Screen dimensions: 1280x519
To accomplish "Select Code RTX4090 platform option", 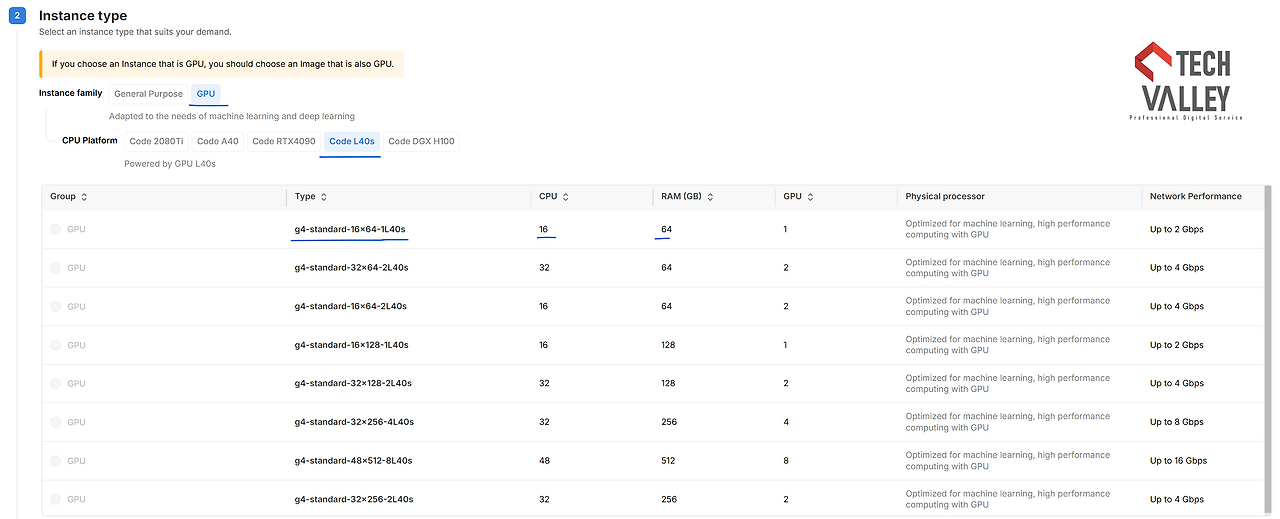I will [284, 141].
